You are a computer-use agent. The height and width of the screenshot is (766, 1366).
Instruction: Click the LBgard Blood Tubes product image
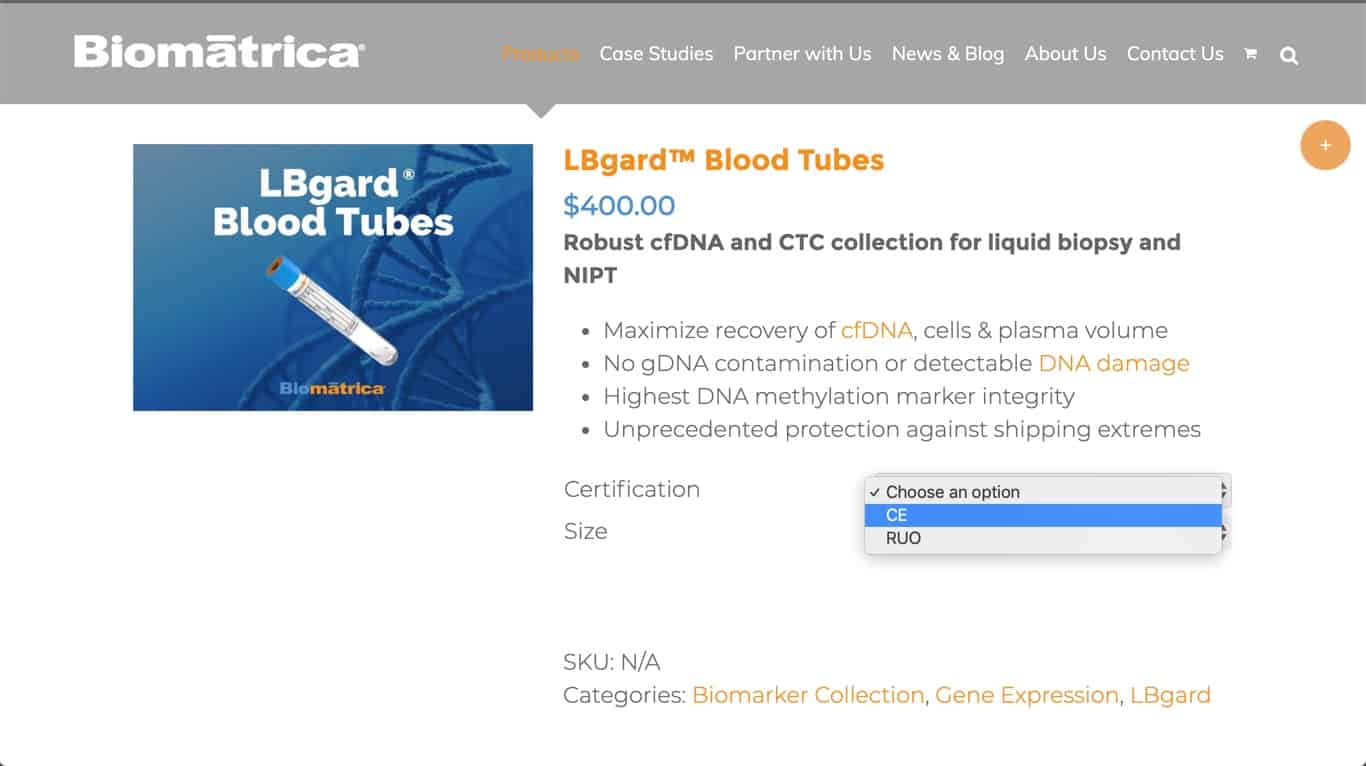(x=333, y=277)
